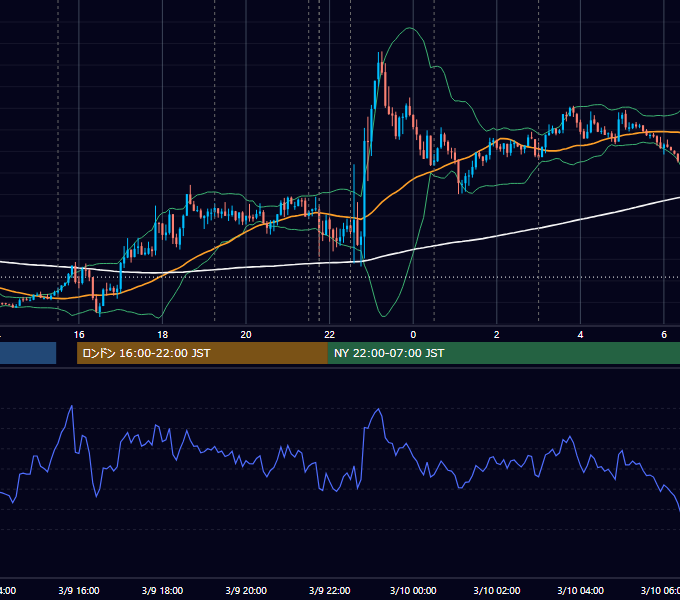
Task: Click the indicator peak near 3/9 16:00
Action: tap(72, 407)
